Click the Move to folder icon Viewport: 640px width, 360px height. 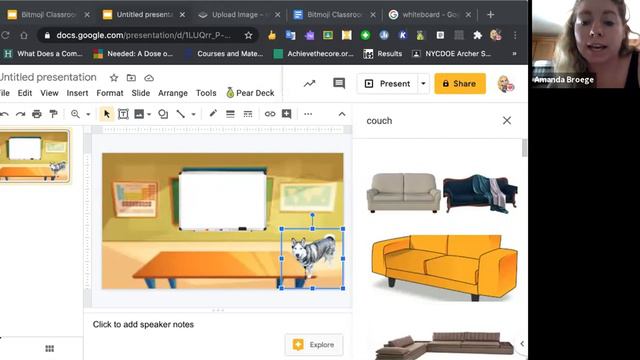point(131,78)
